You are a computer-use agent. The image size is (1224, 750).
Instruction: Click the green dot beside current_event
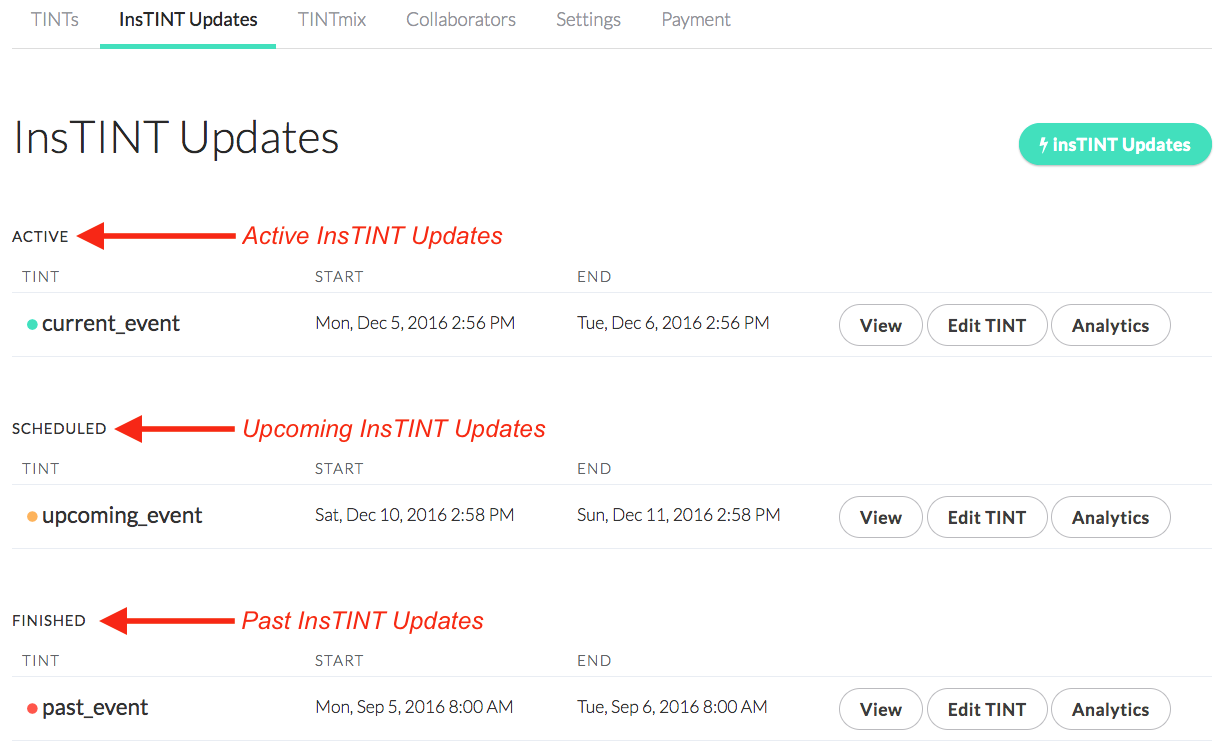point(32,325)
